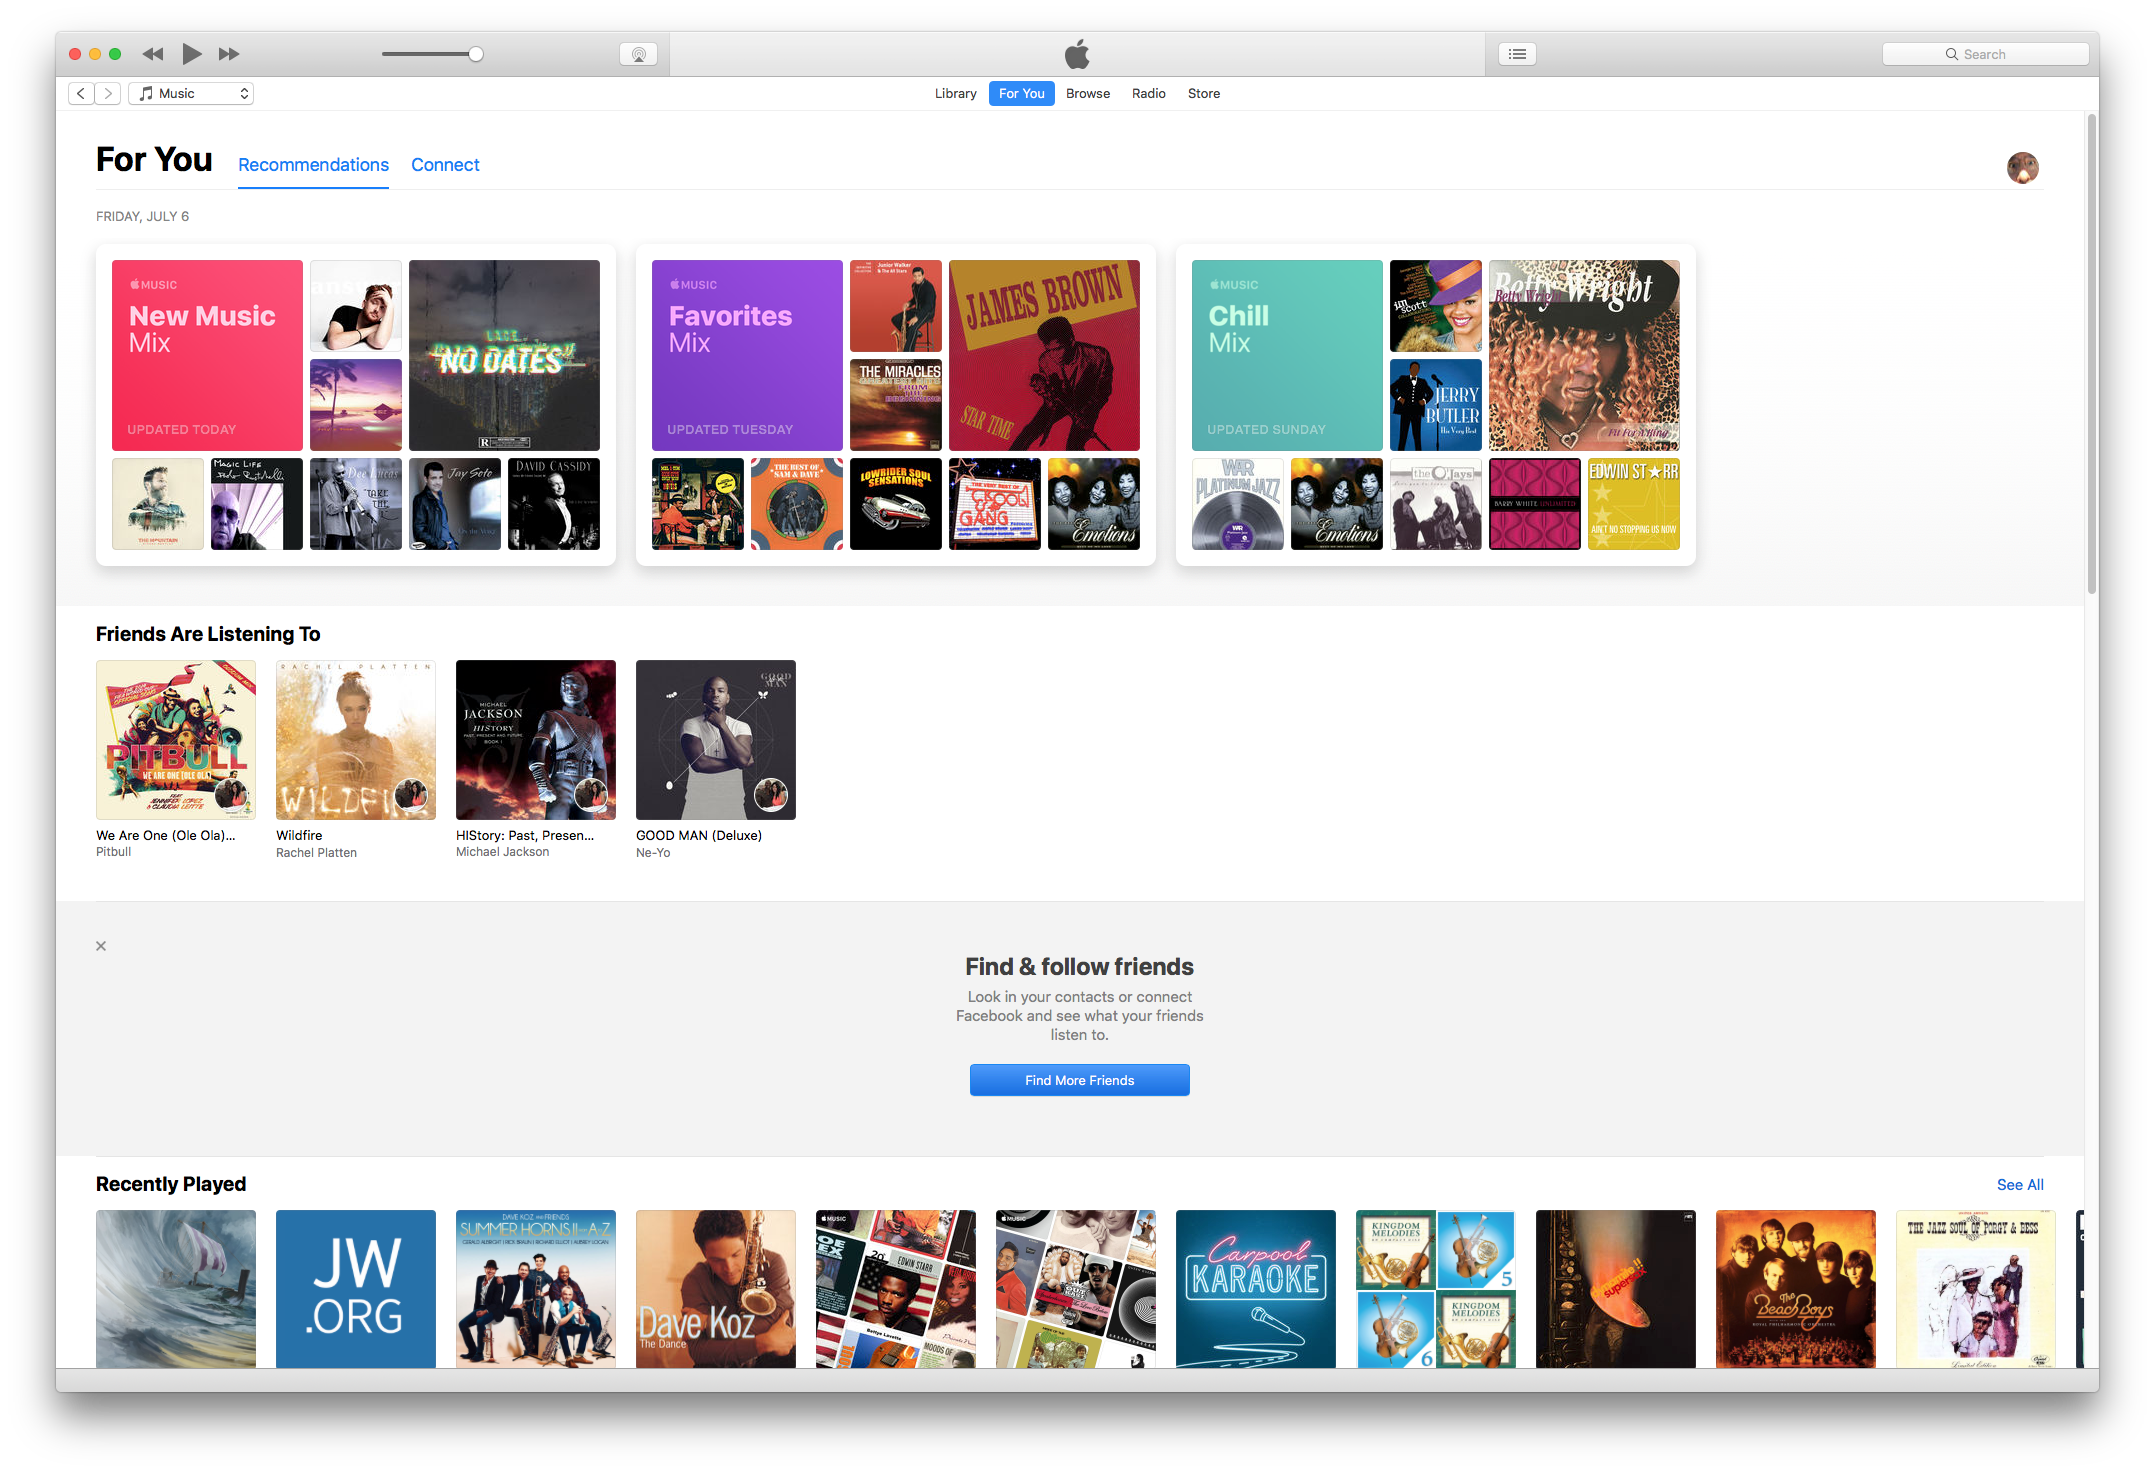Open the Kingdom Melodies tile

coord(1436,1289)
